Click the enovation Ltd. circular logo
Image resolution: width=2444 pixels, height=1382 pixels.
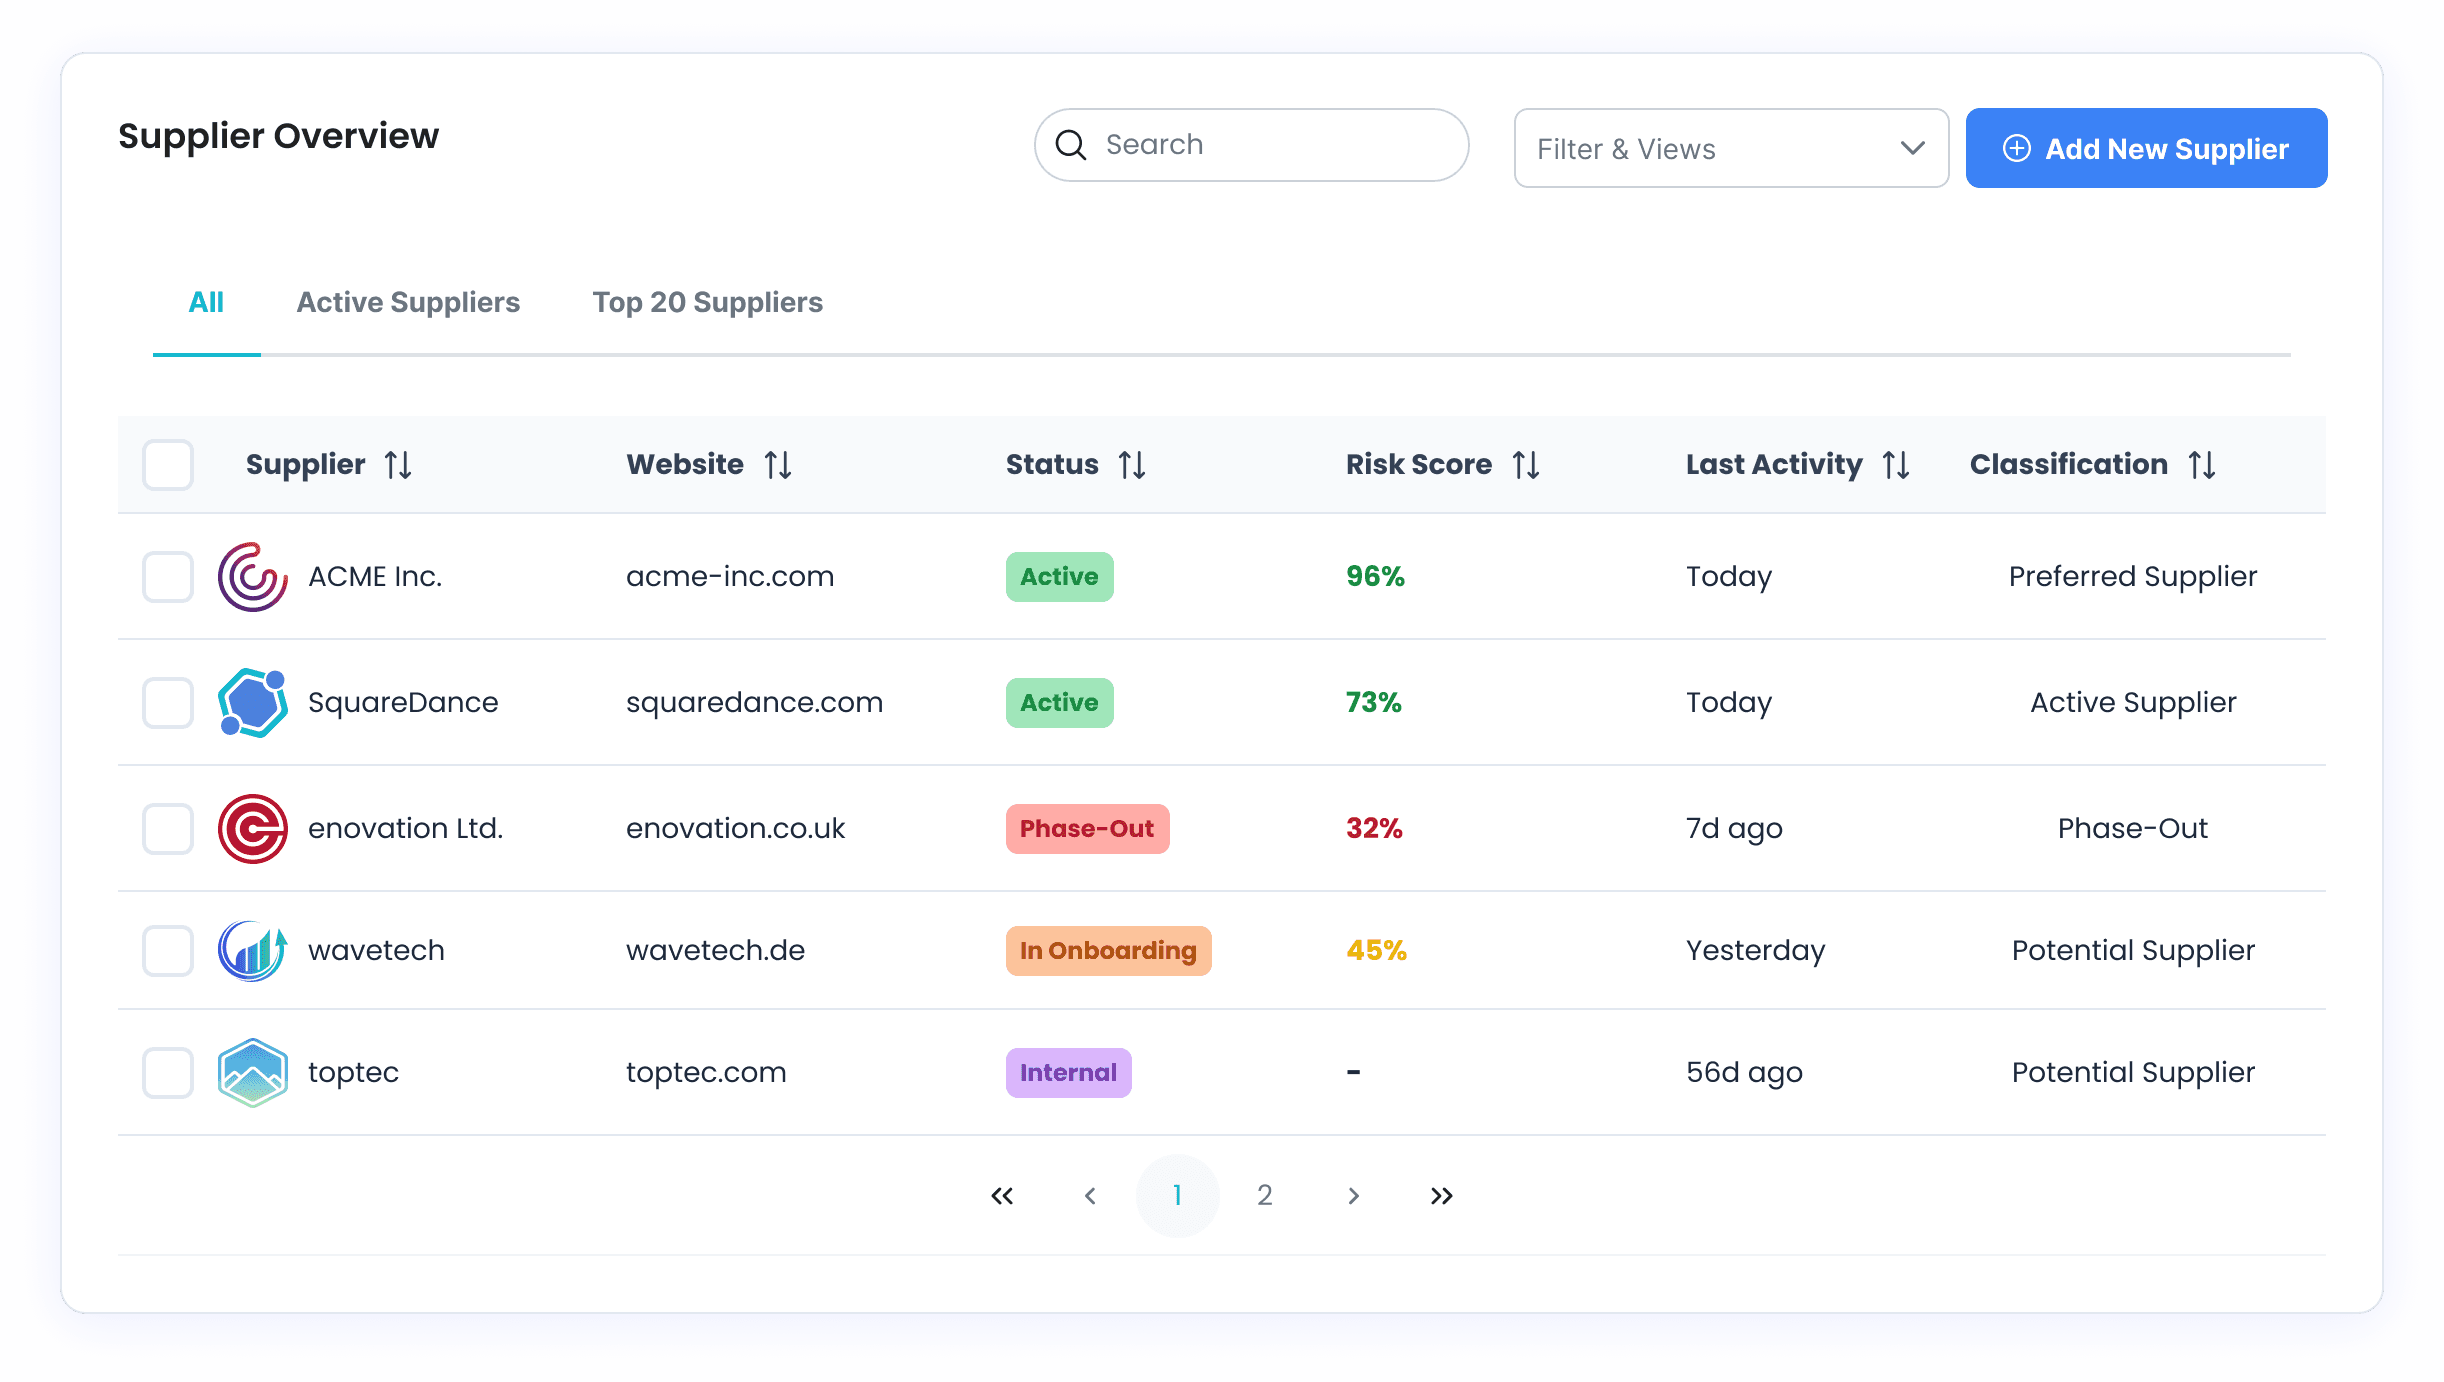coord(252,828)
